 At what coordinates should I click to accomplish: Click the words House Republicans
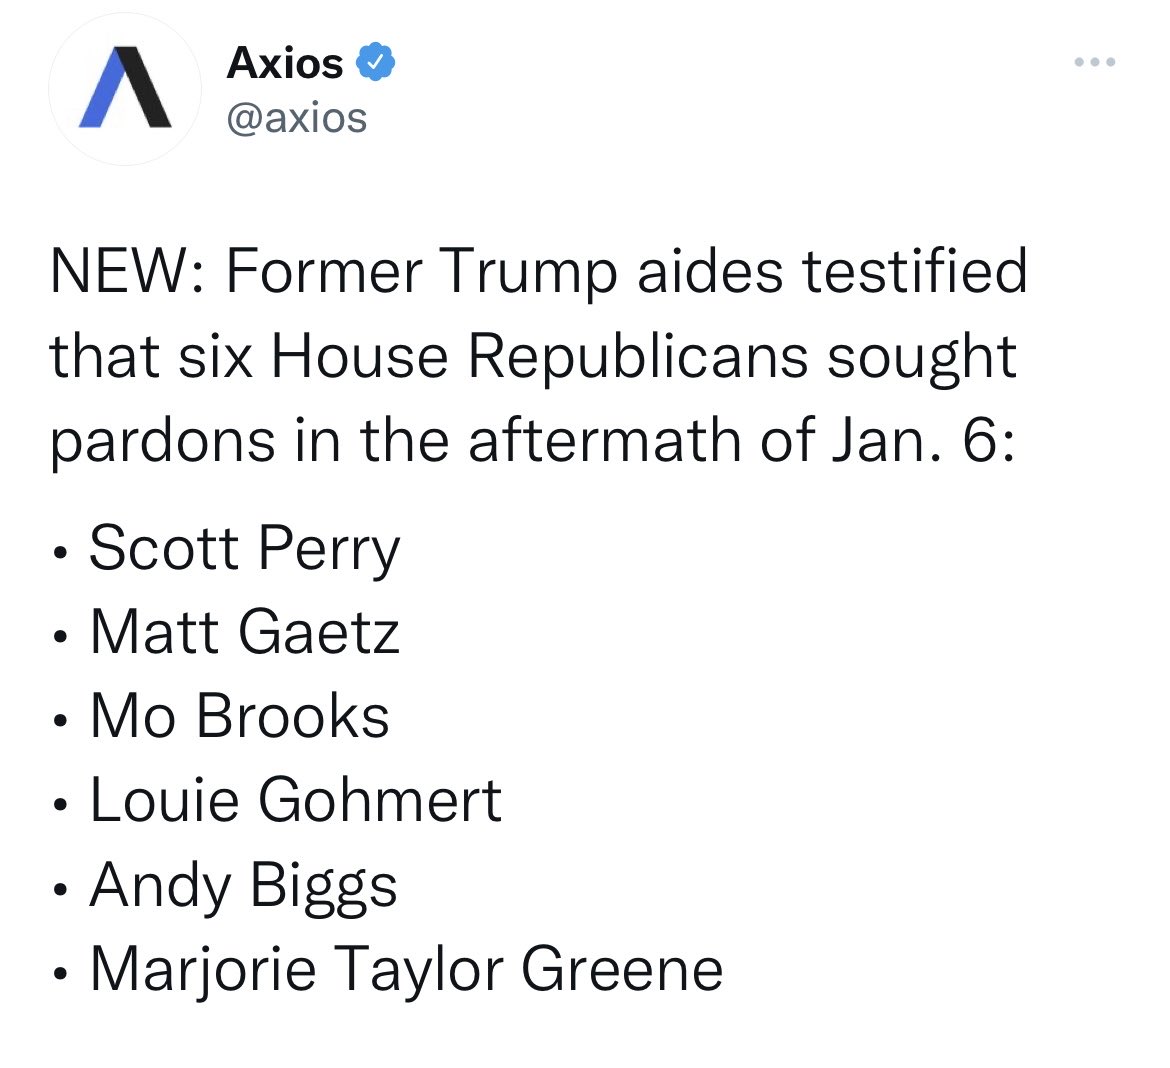click(x=538, y=356)
